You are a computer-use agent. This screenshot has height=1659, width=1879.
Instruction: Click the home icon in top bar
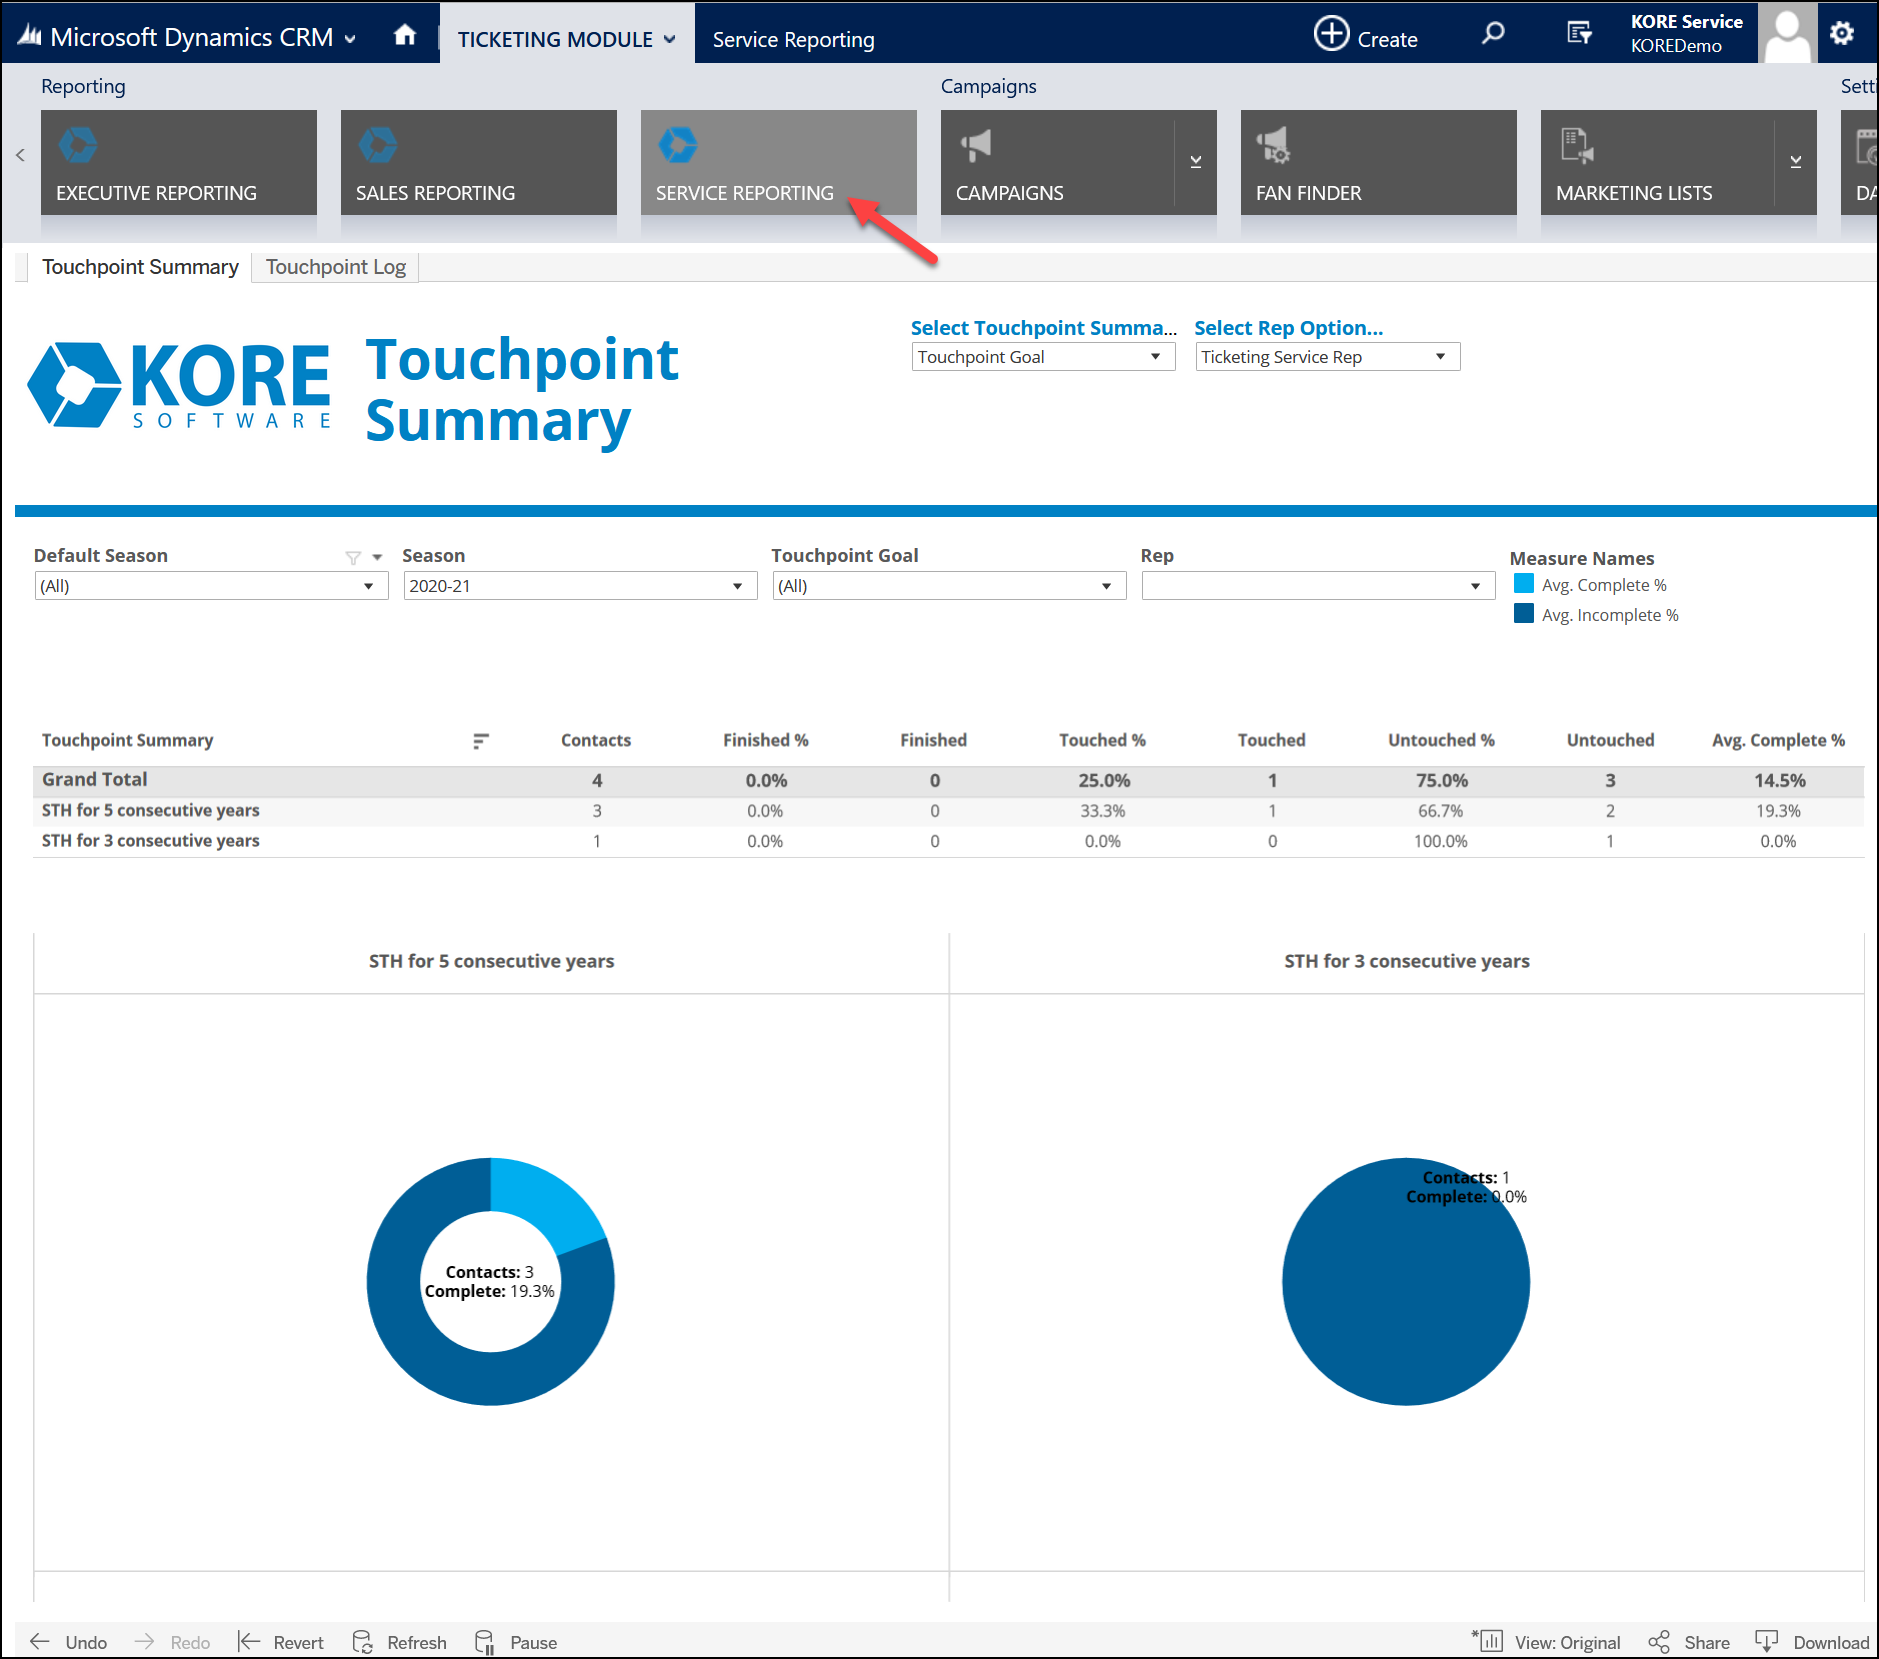[405, 36]
